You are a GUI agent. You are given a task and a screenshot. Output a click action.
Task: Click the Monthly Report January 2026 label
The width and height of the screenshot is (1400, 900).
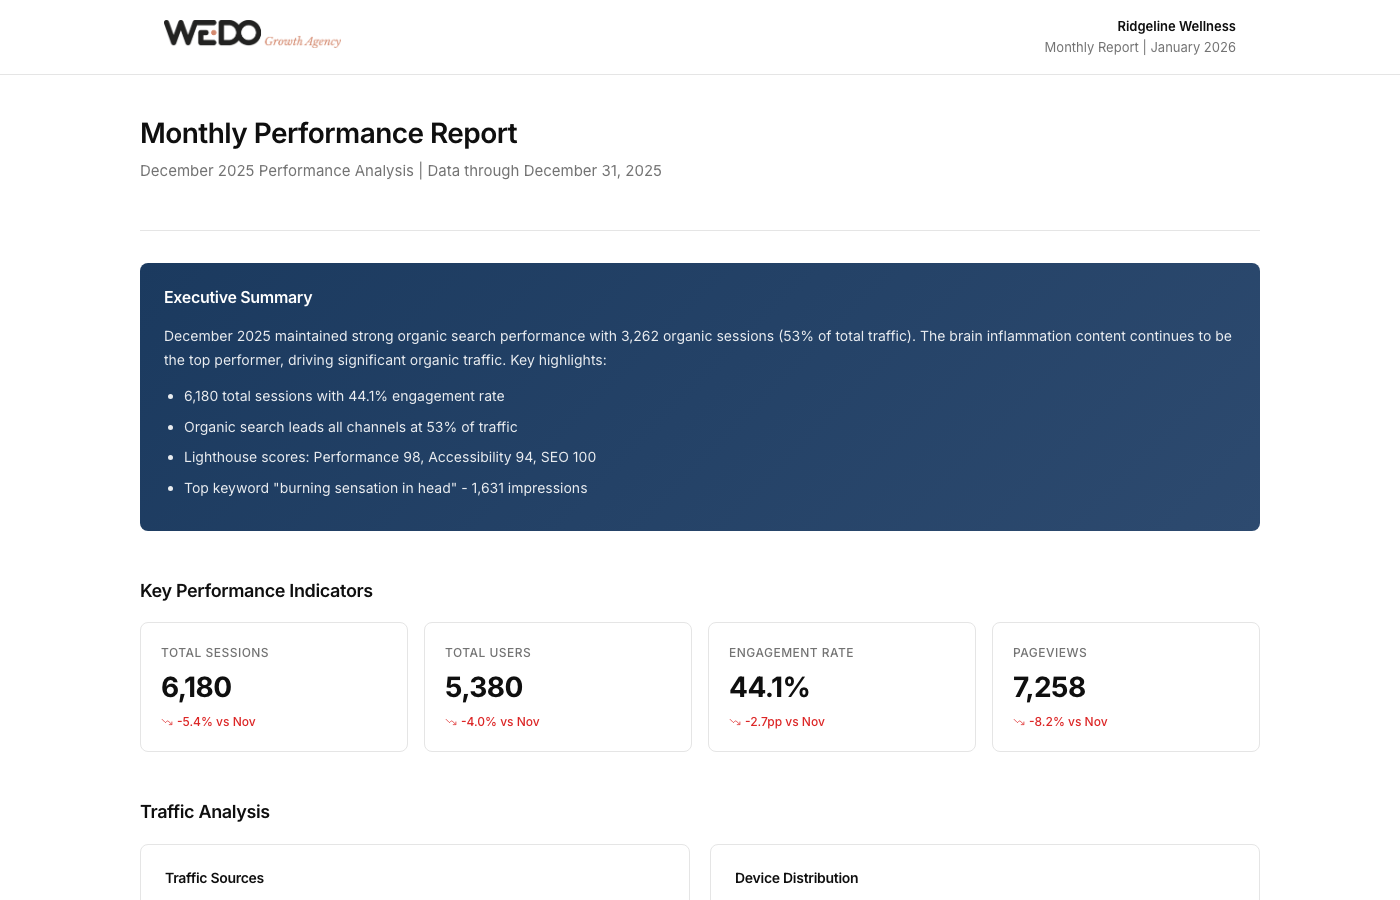point(1140,48)
